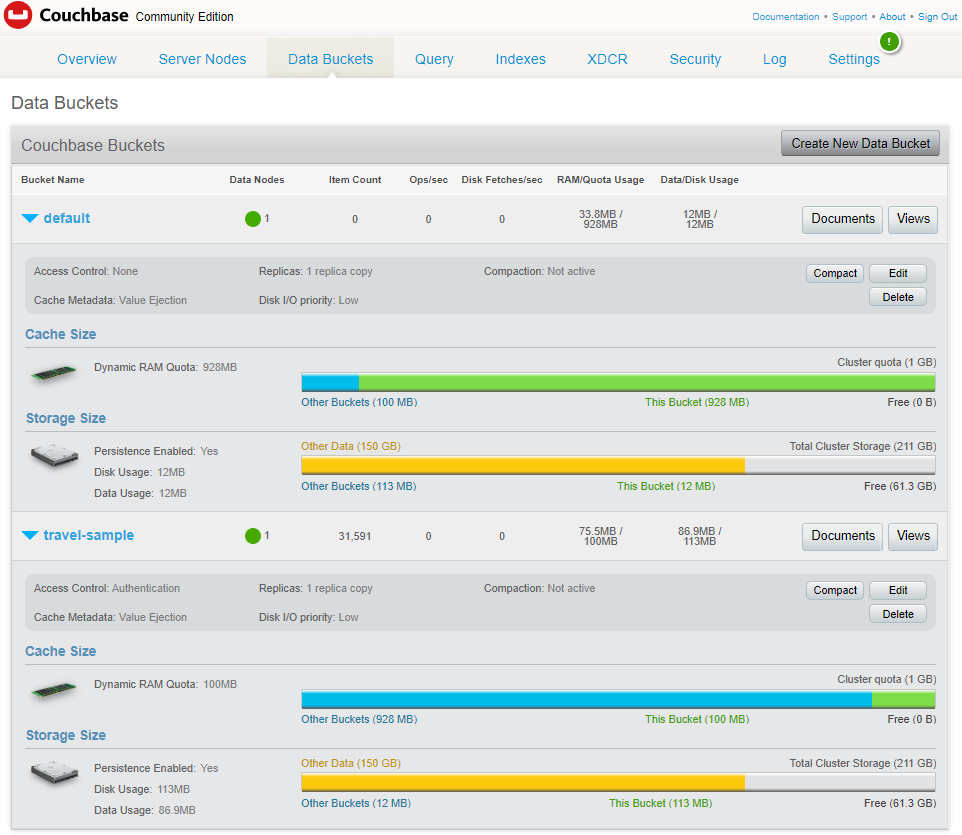
Task: Open Documents for the travel-sample bucket
Action: [x=842, y=536]
